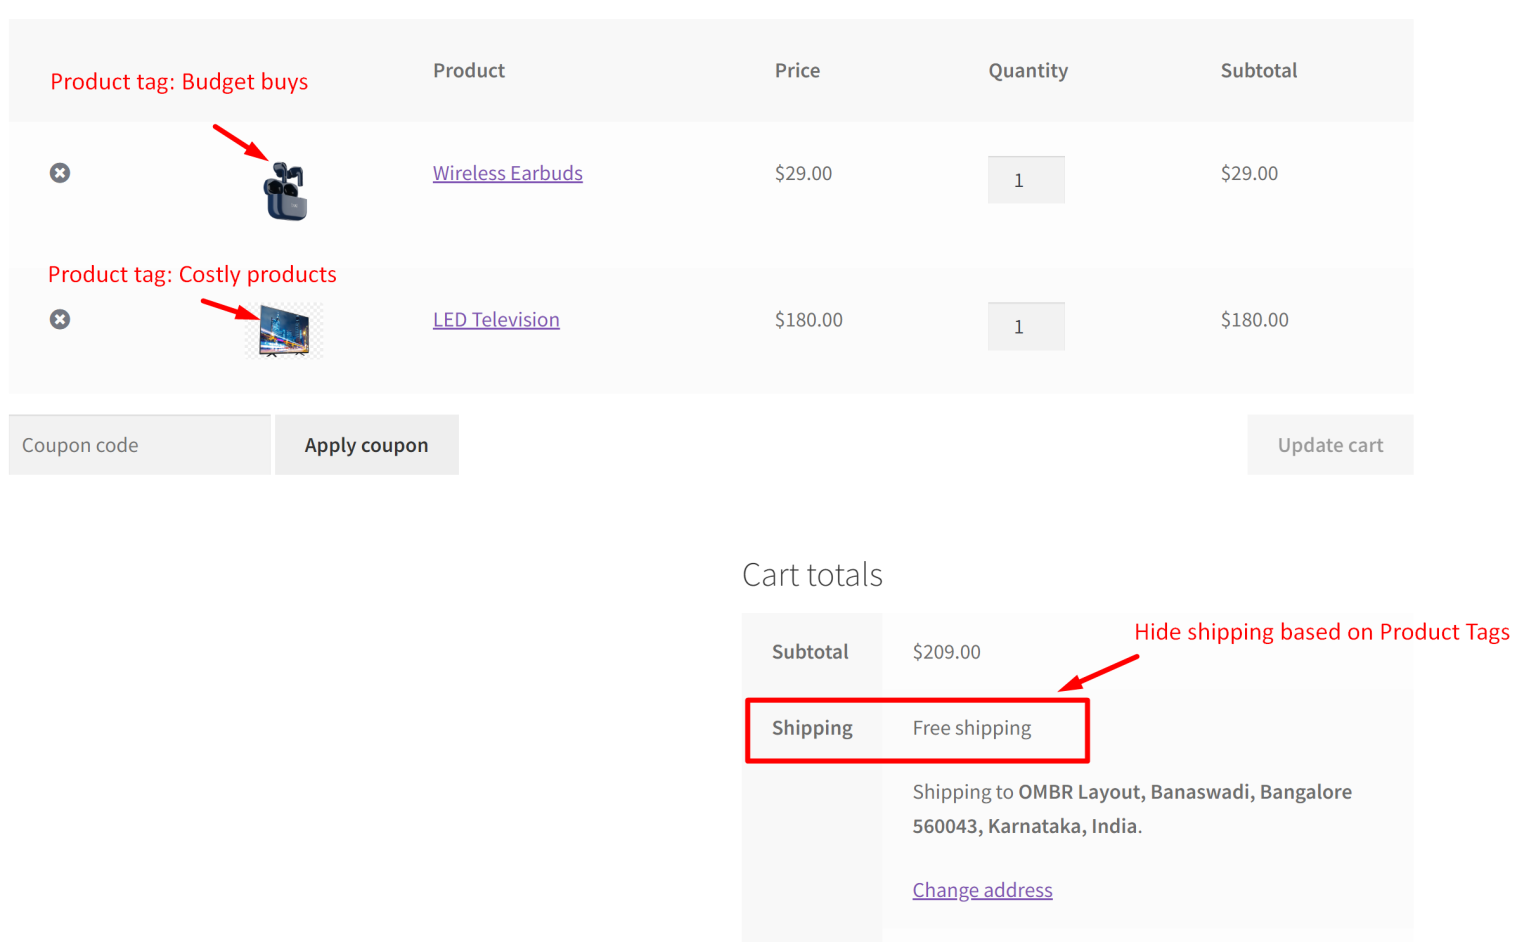Screen dimensions: 1536x942
Task: Click the Quantity column header
Action: pyautogui.click(x=1028, y=70)
